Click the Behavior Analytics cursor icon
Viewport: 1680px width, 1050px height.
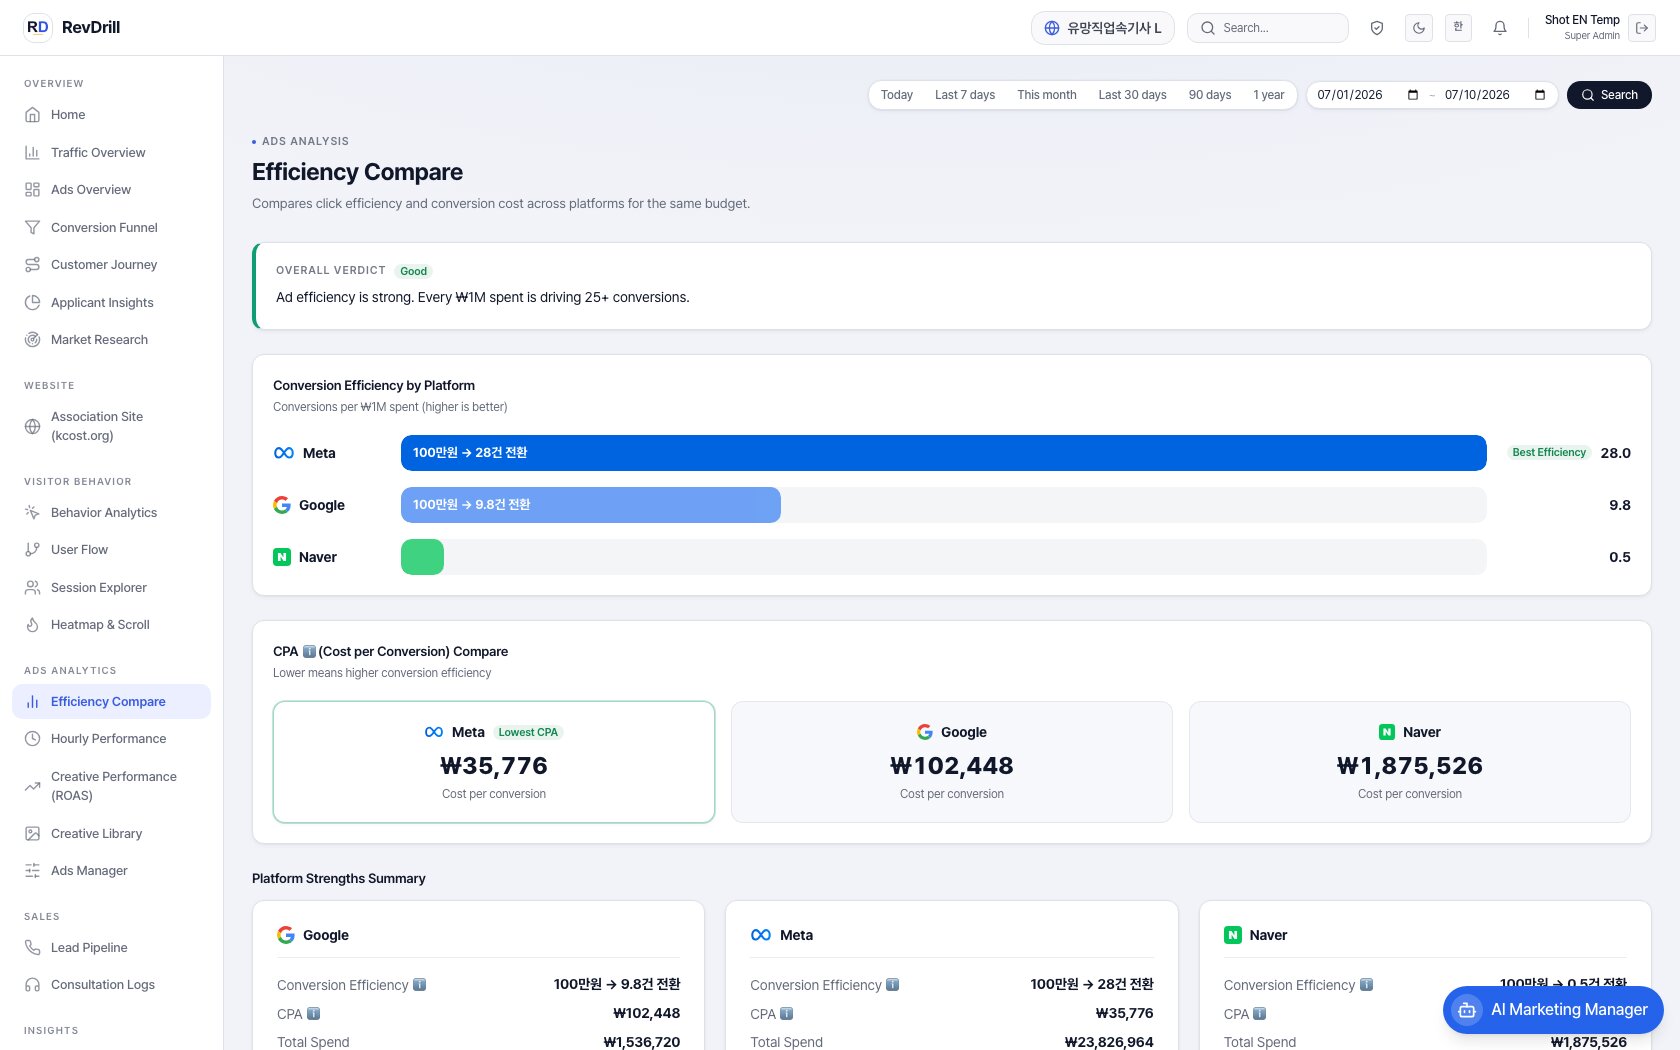tap(33, 512)
